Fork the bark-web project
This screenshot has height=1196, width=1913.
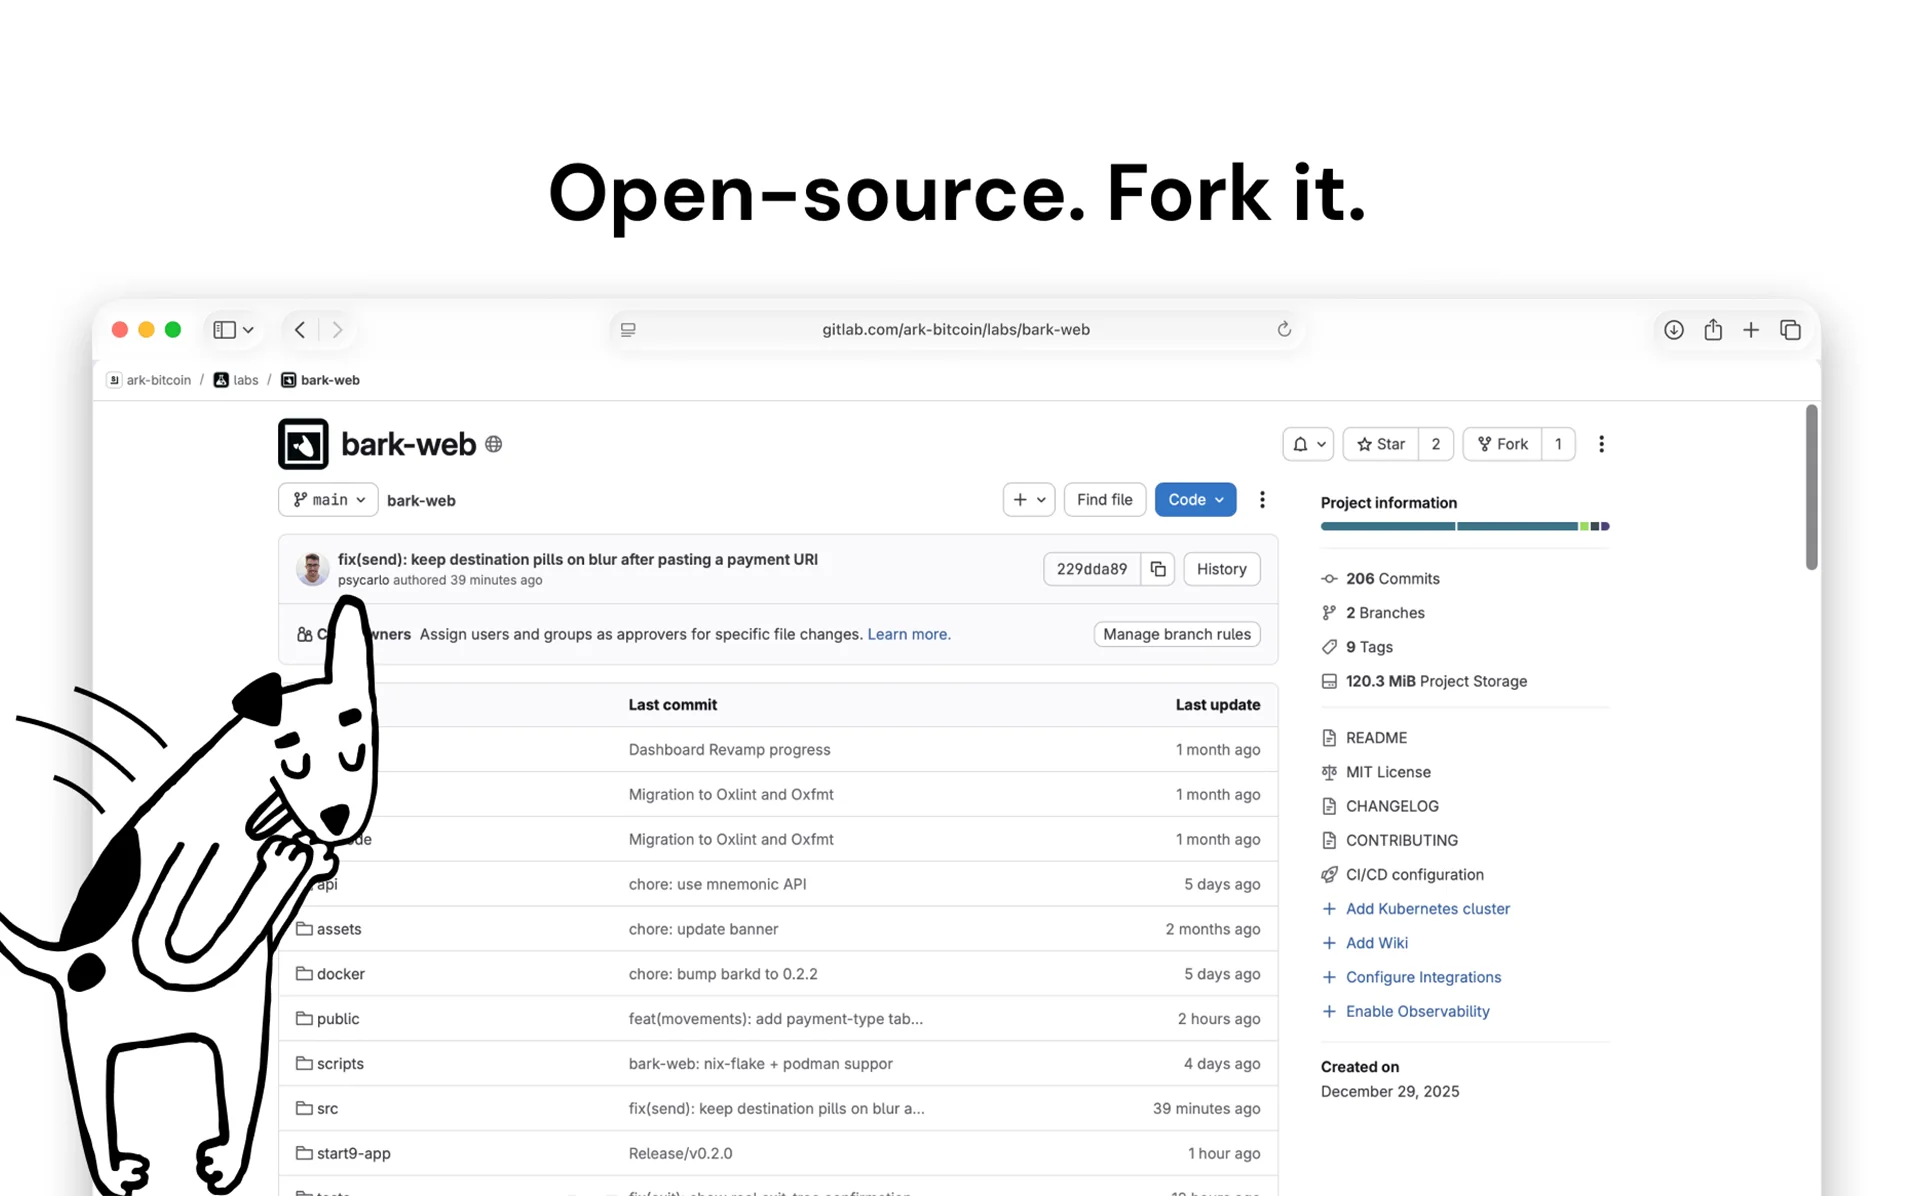point(1502,444)
